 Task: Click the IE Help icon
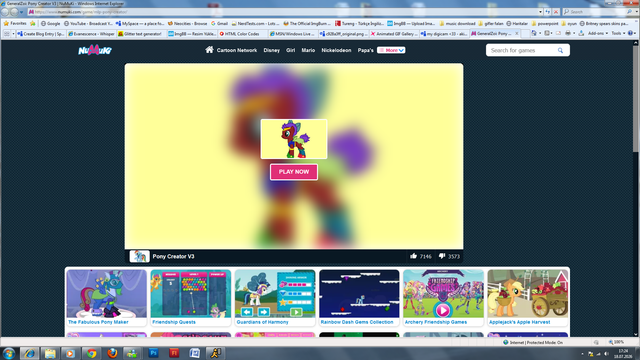click(631, 33)
